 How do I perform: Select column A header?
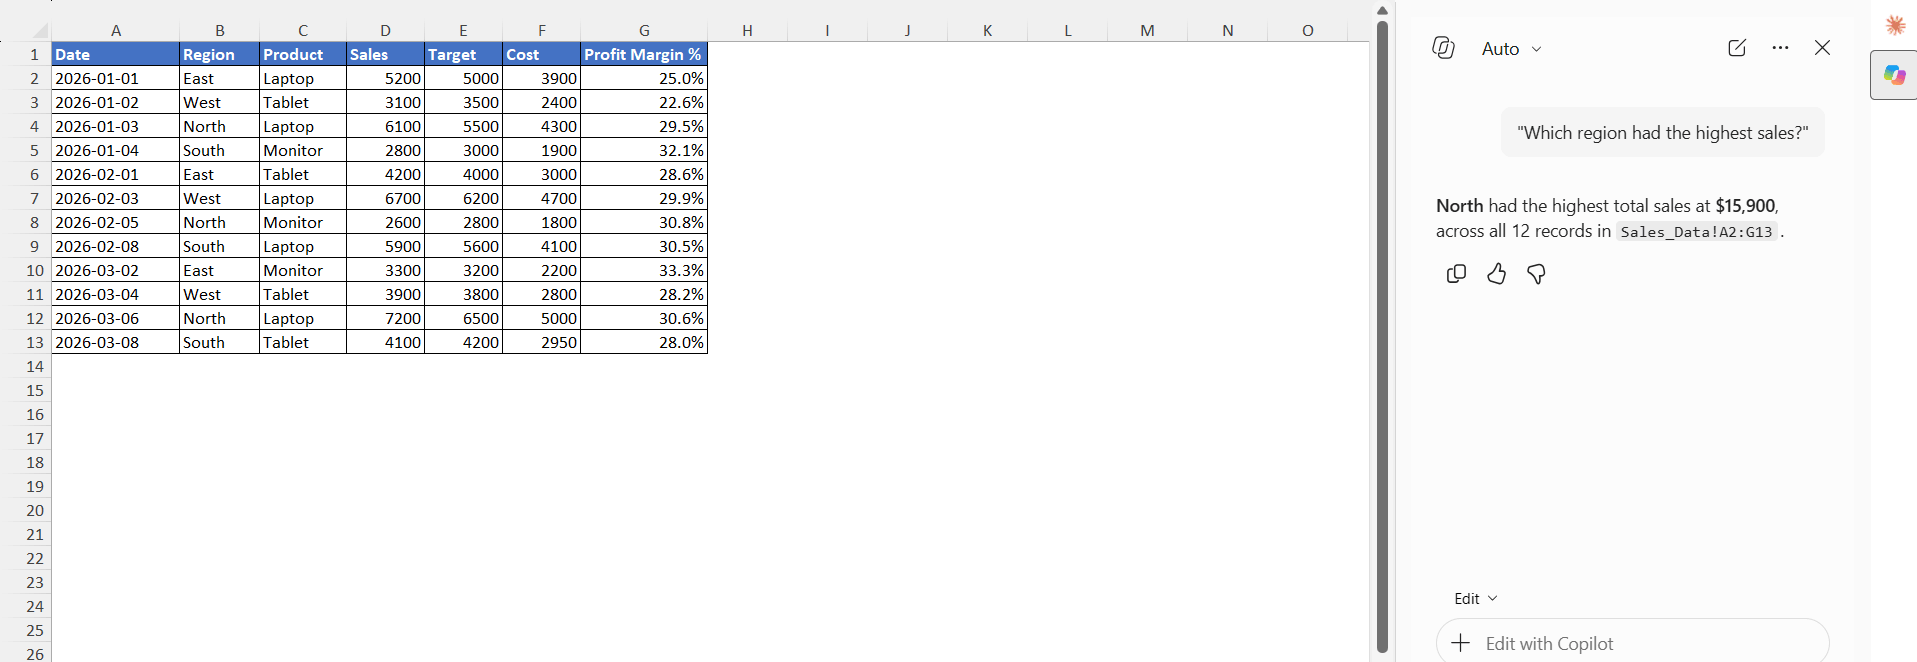(116, 30)
